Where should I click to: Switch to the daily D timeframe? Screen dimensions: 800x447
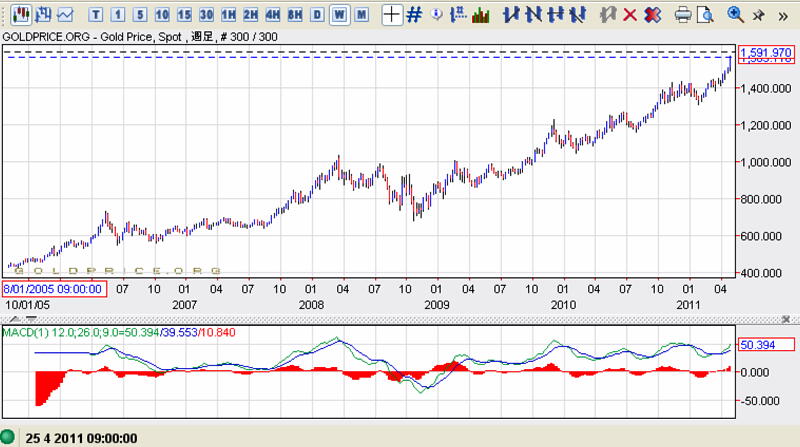click(x=317, y=15)
